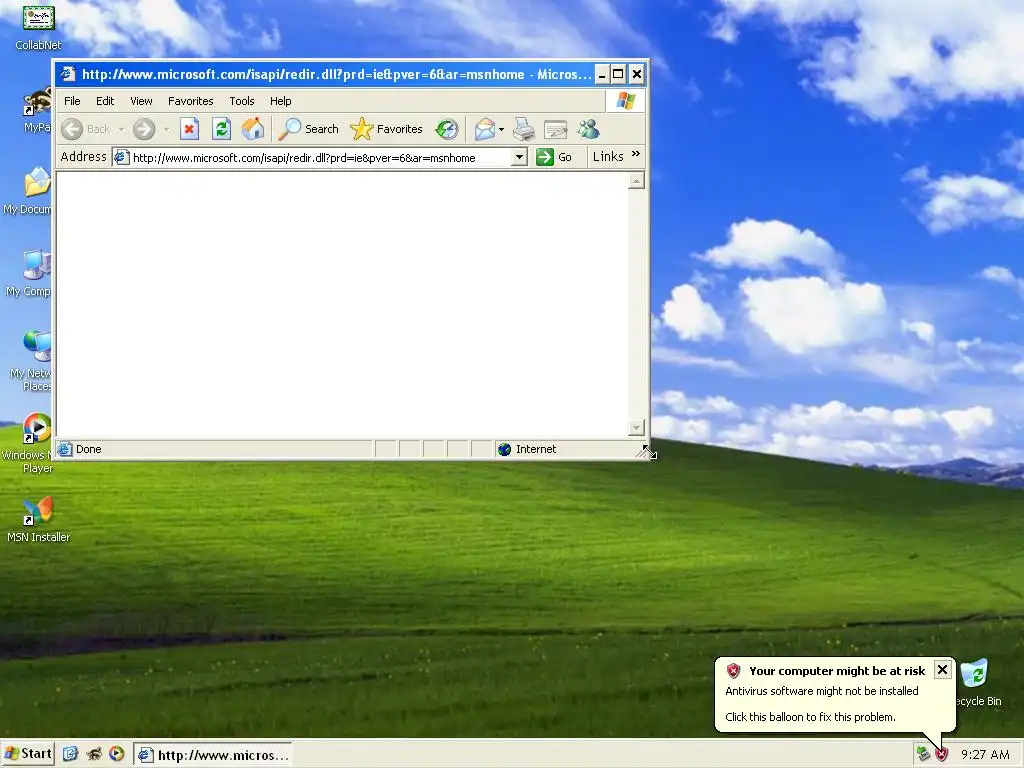Open the Edit menu
1024x768 pixels.
point(105,101)
